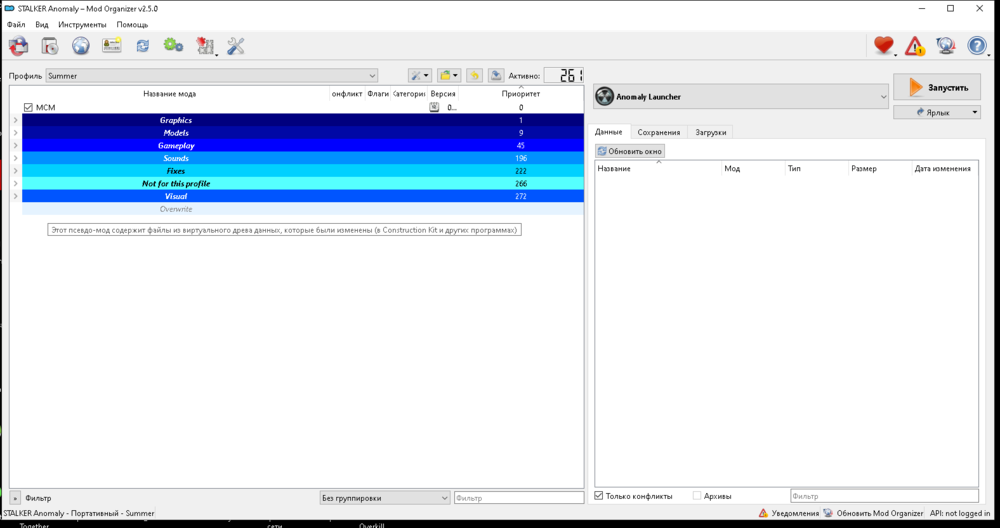The height and width of the screenshot is (528, 1000).
Task: Expand the Sounds separator
Action: coord(15,158)
